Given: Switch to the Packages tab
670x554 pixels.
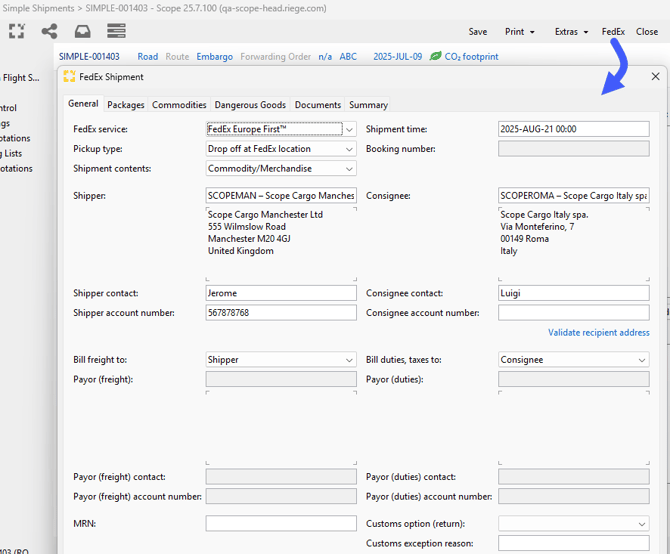Looking at the screenshot, I should [126, 105].
